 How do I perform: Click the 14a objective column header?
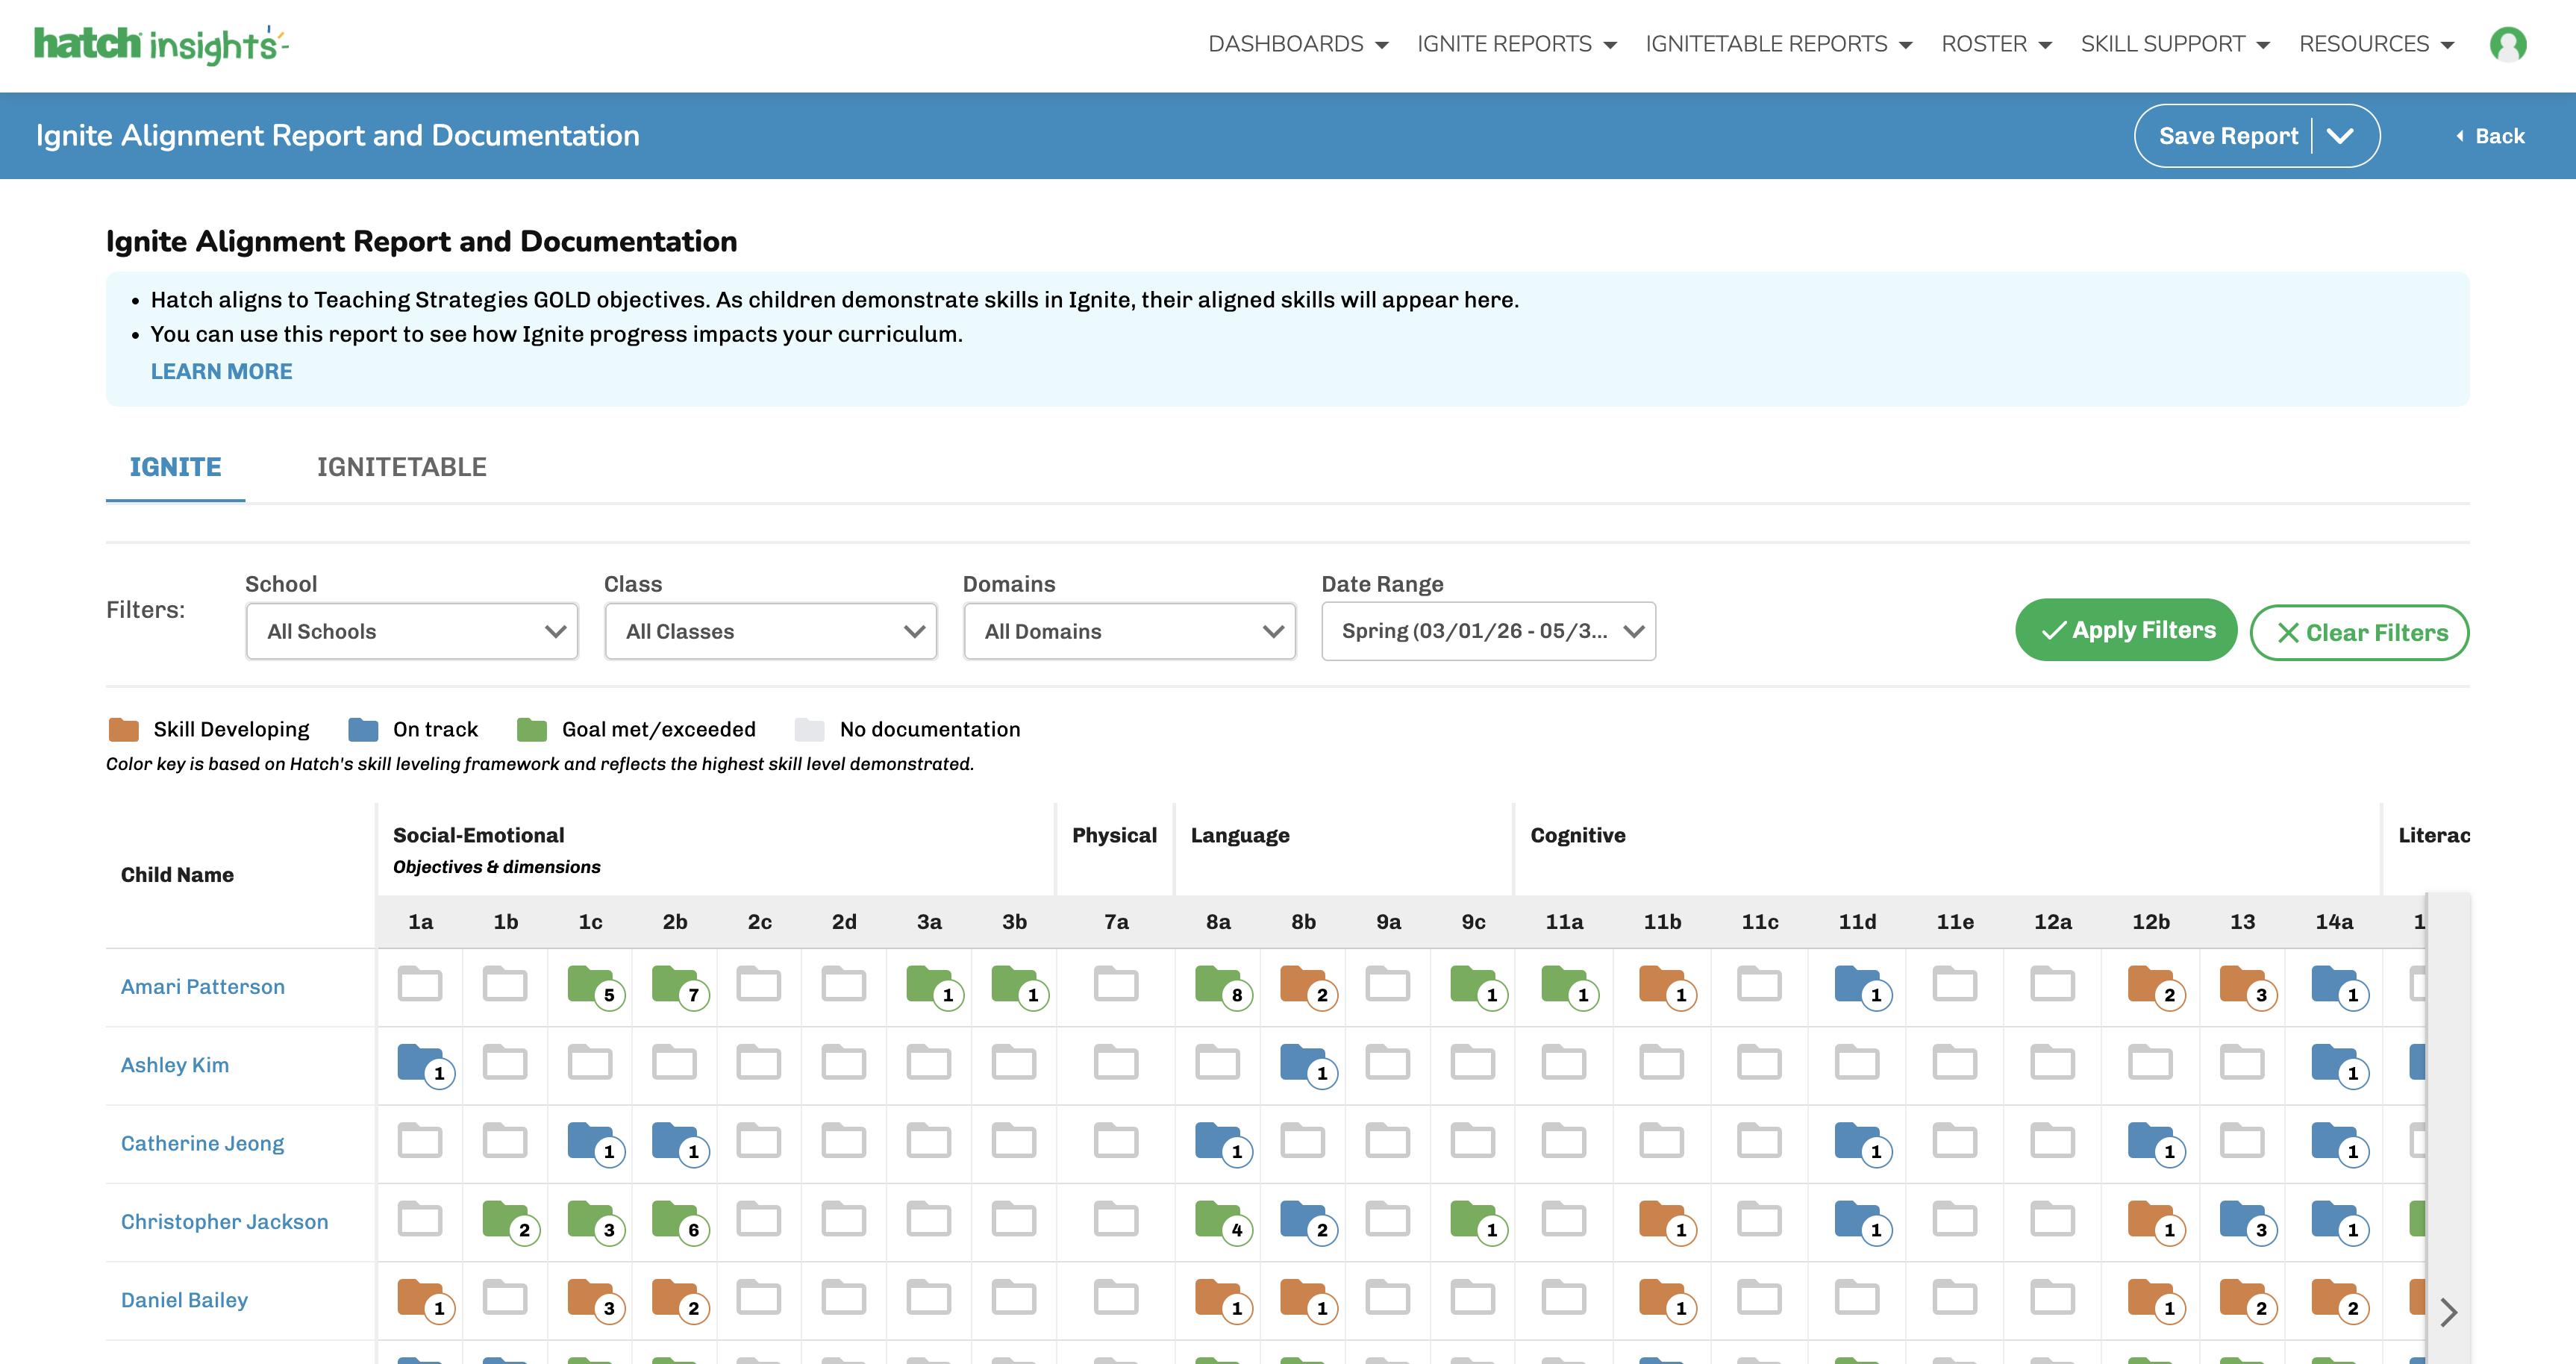pos(2334,921)
